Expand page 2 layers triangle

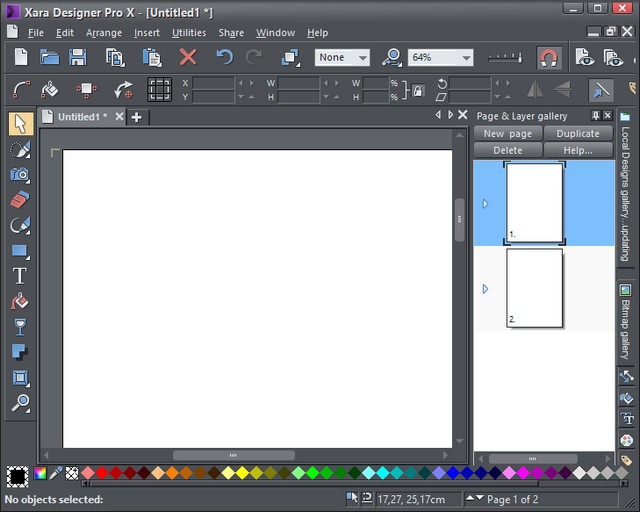pos(485,289)
